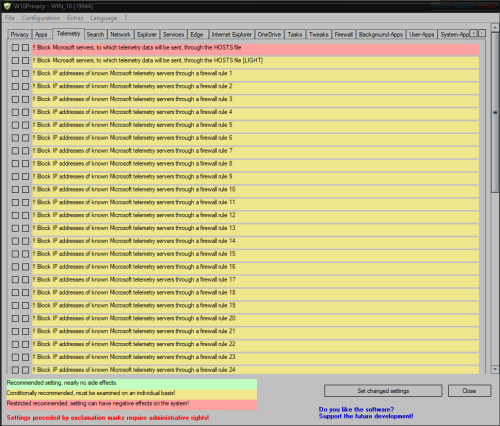Check second box for firewall rule 10
The width and height of the screenshot is (500, 426).
point(26,189)
